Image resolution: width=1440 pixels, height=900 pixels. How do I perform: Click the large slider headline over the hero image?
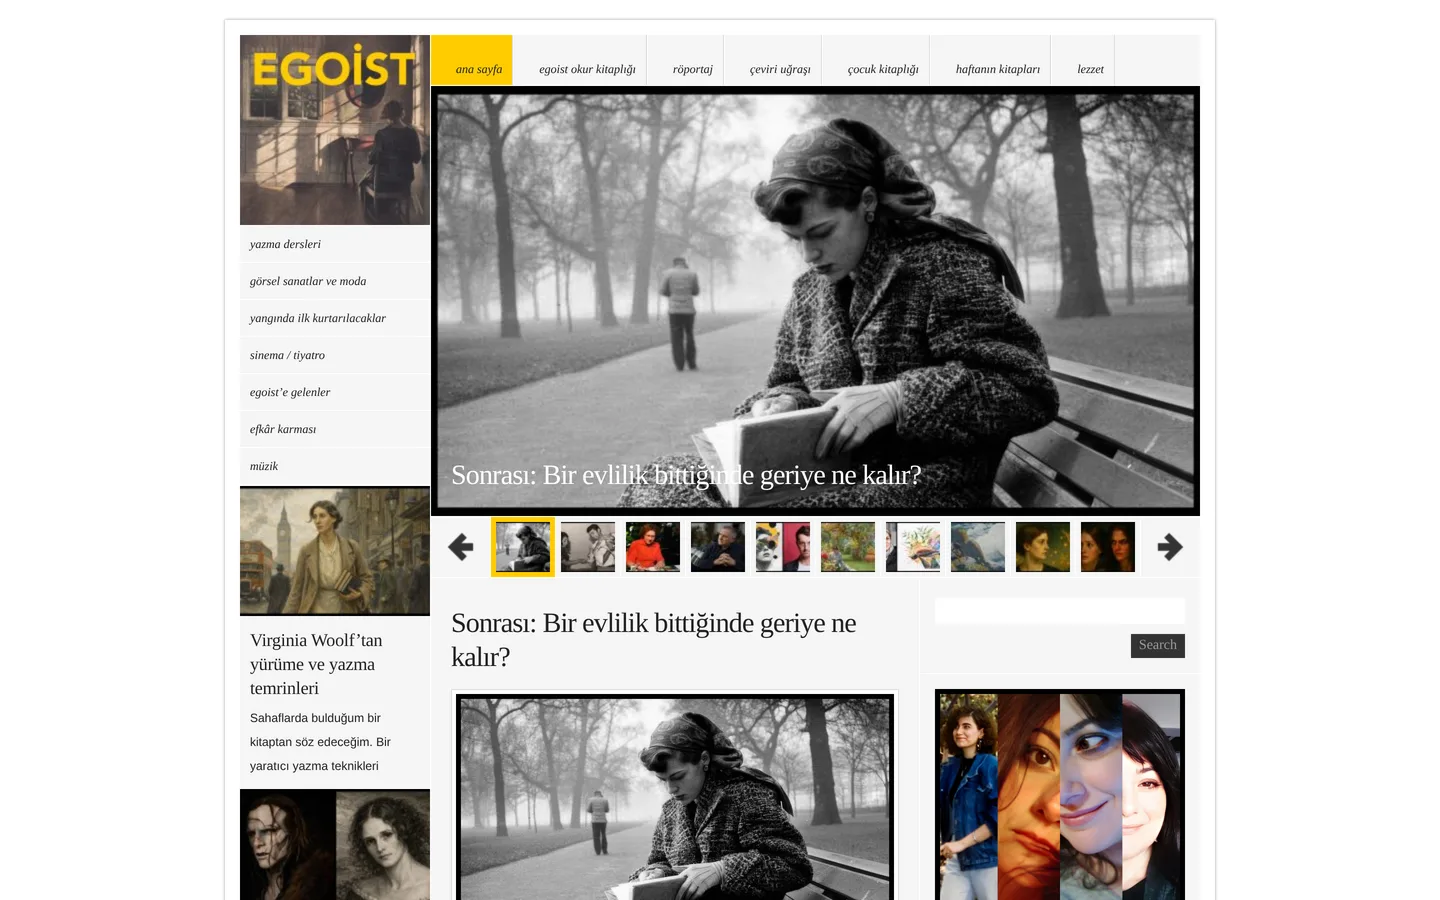click(686, 475)
